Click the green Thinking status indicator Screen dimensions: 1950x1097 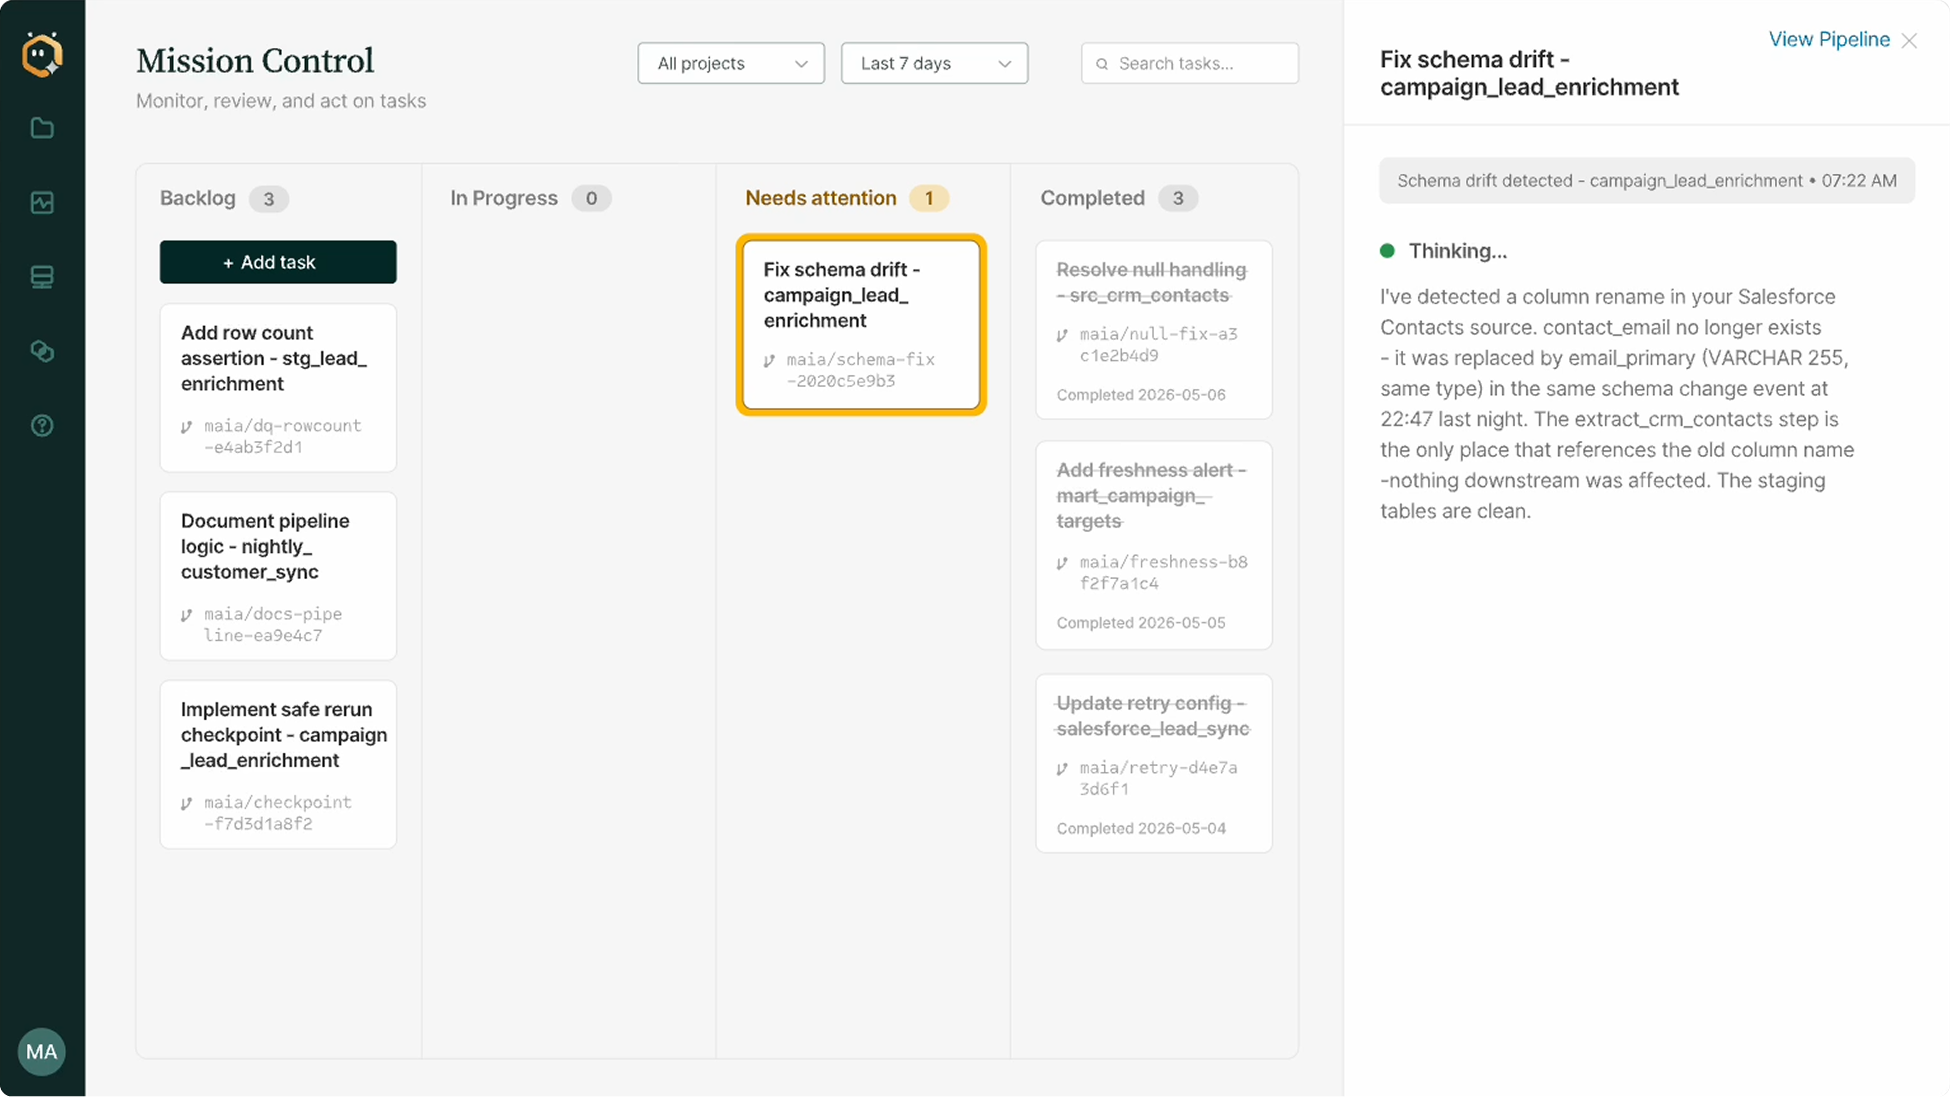[1387, 251]
